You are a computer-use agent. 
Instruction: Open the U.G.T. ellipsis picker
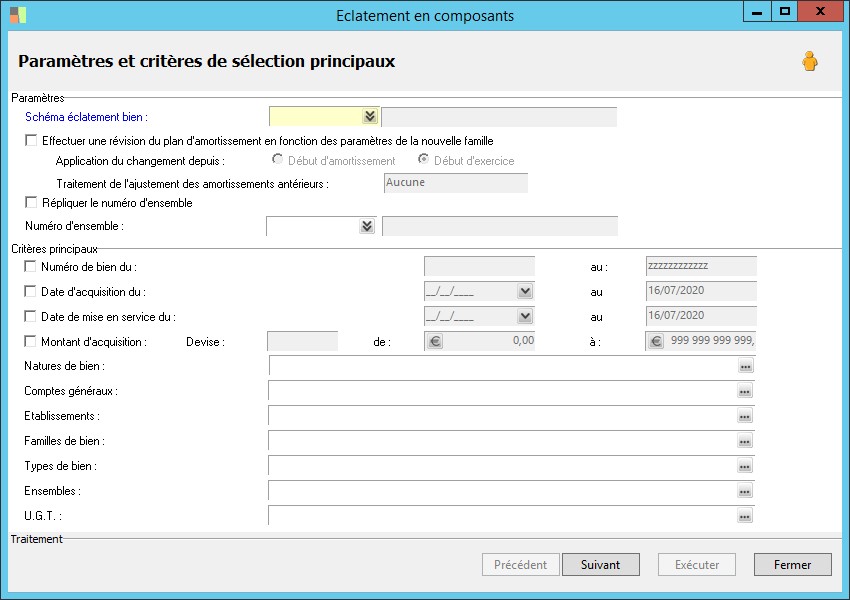(745, 517)
